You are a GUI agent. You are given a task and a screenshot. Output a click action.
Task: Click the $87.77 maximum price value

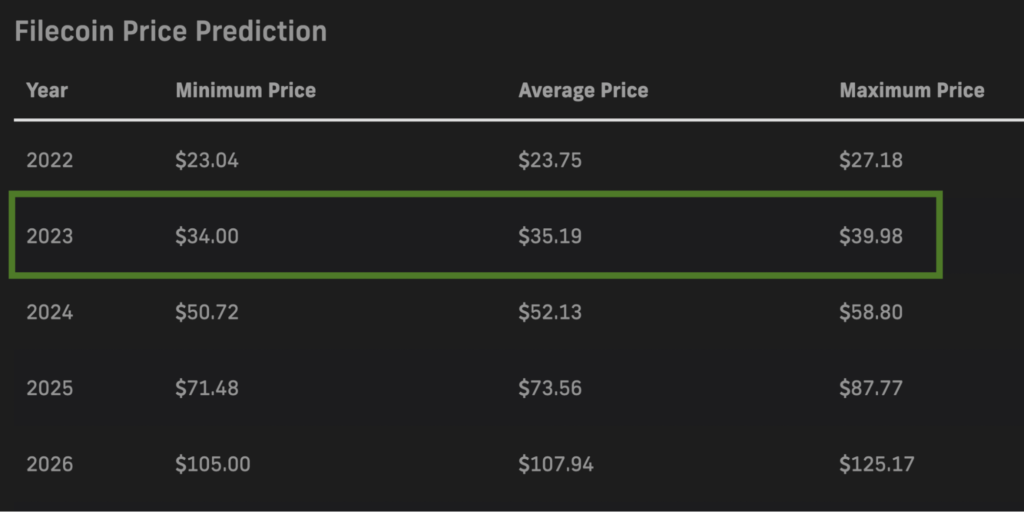pyautogui.click(x=871, y=388)
